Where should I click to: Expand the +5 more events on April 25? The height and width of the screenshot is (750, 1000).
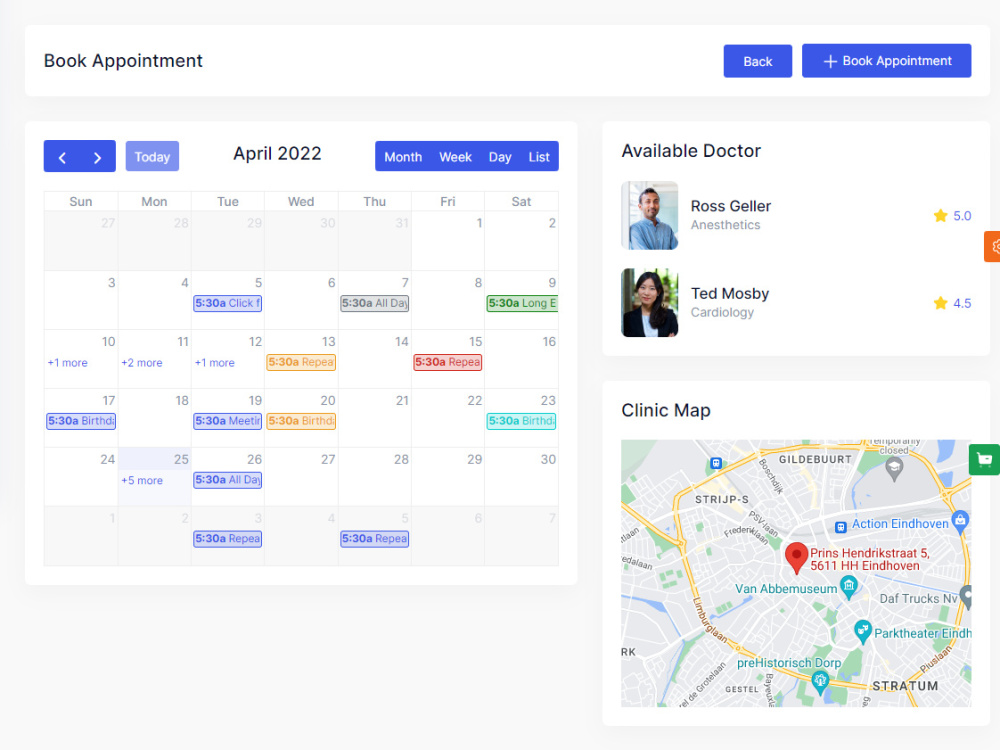pos(141,480)
